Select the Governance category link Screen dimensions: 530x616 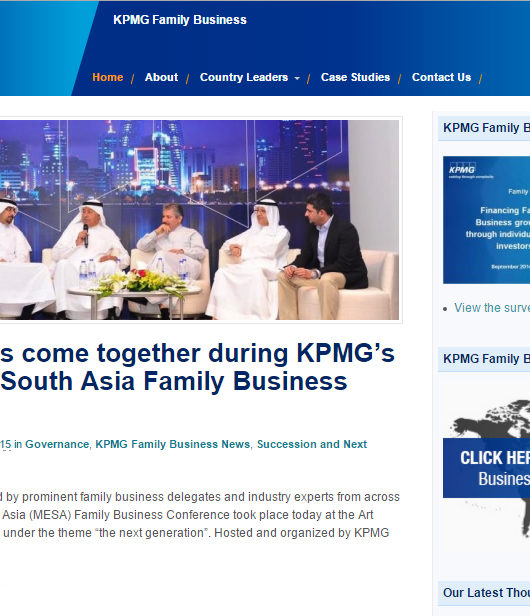click(x=57, y=444)
